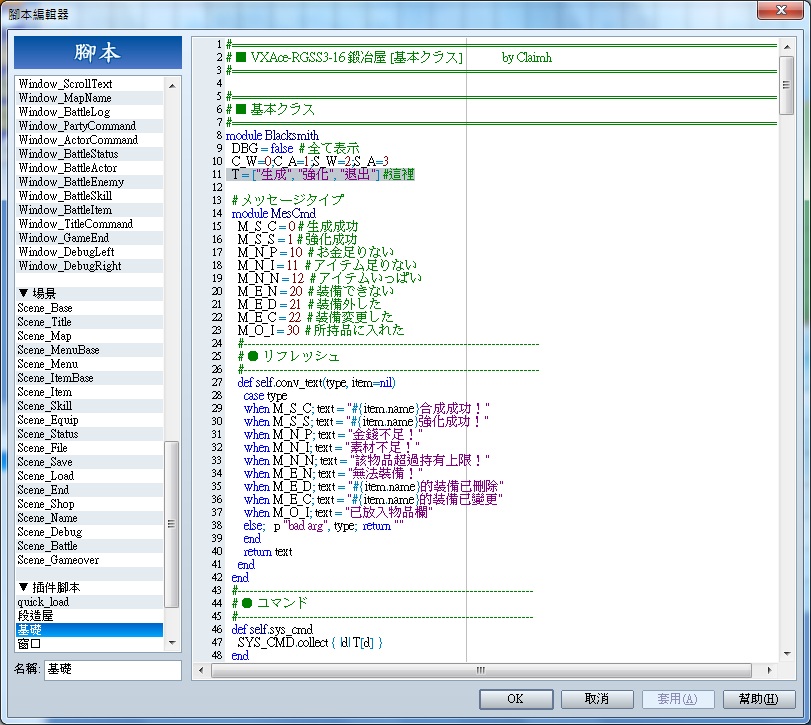This screenshot has height=725, width=811.
Task: Open the Scene_Shop script
Action: click(x=89, y=504)
